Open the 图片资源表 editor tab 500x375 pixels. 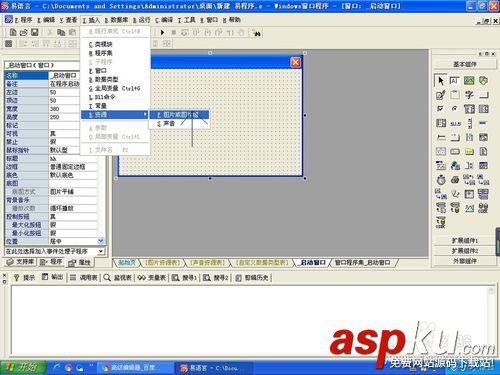tap(162, 263)
